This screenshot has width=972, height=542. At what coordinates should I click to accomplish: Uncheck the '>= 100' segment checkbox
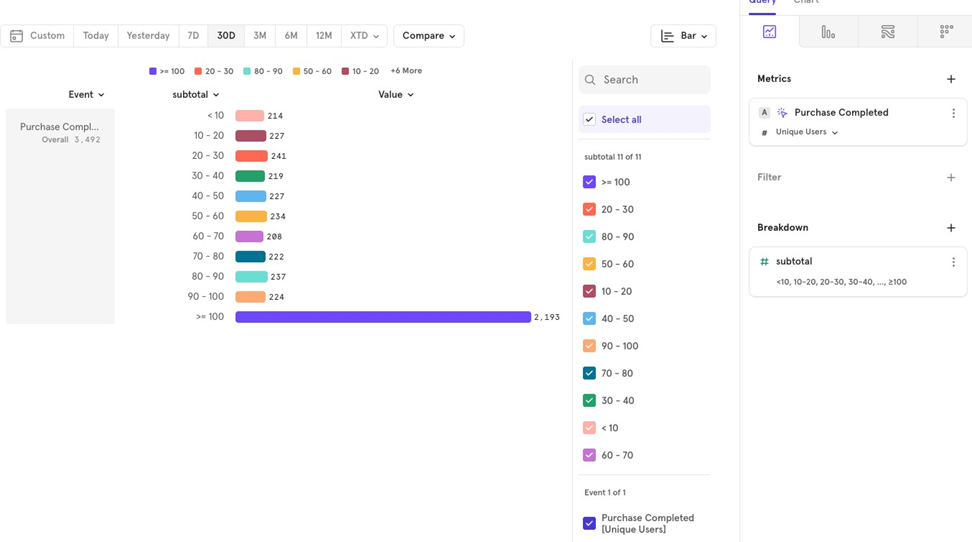click(x=589, y=182)
